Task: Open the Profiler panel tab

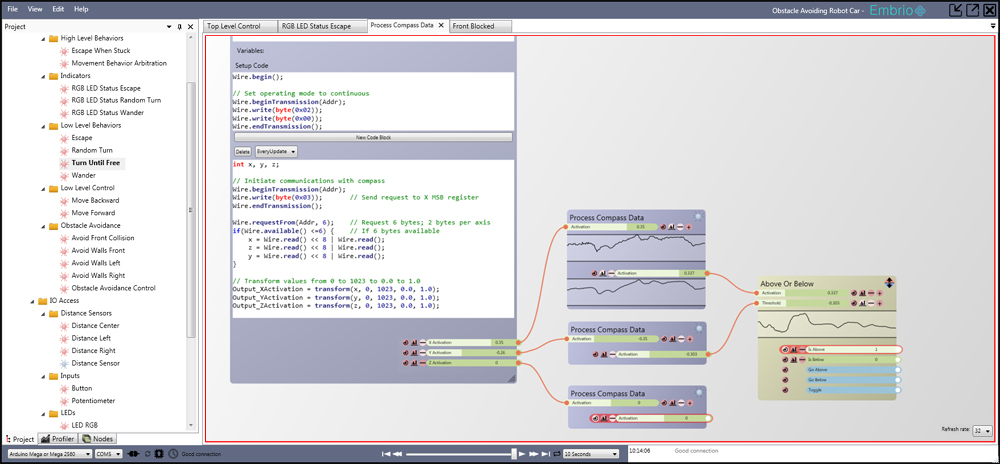Action: pos(57,439)
